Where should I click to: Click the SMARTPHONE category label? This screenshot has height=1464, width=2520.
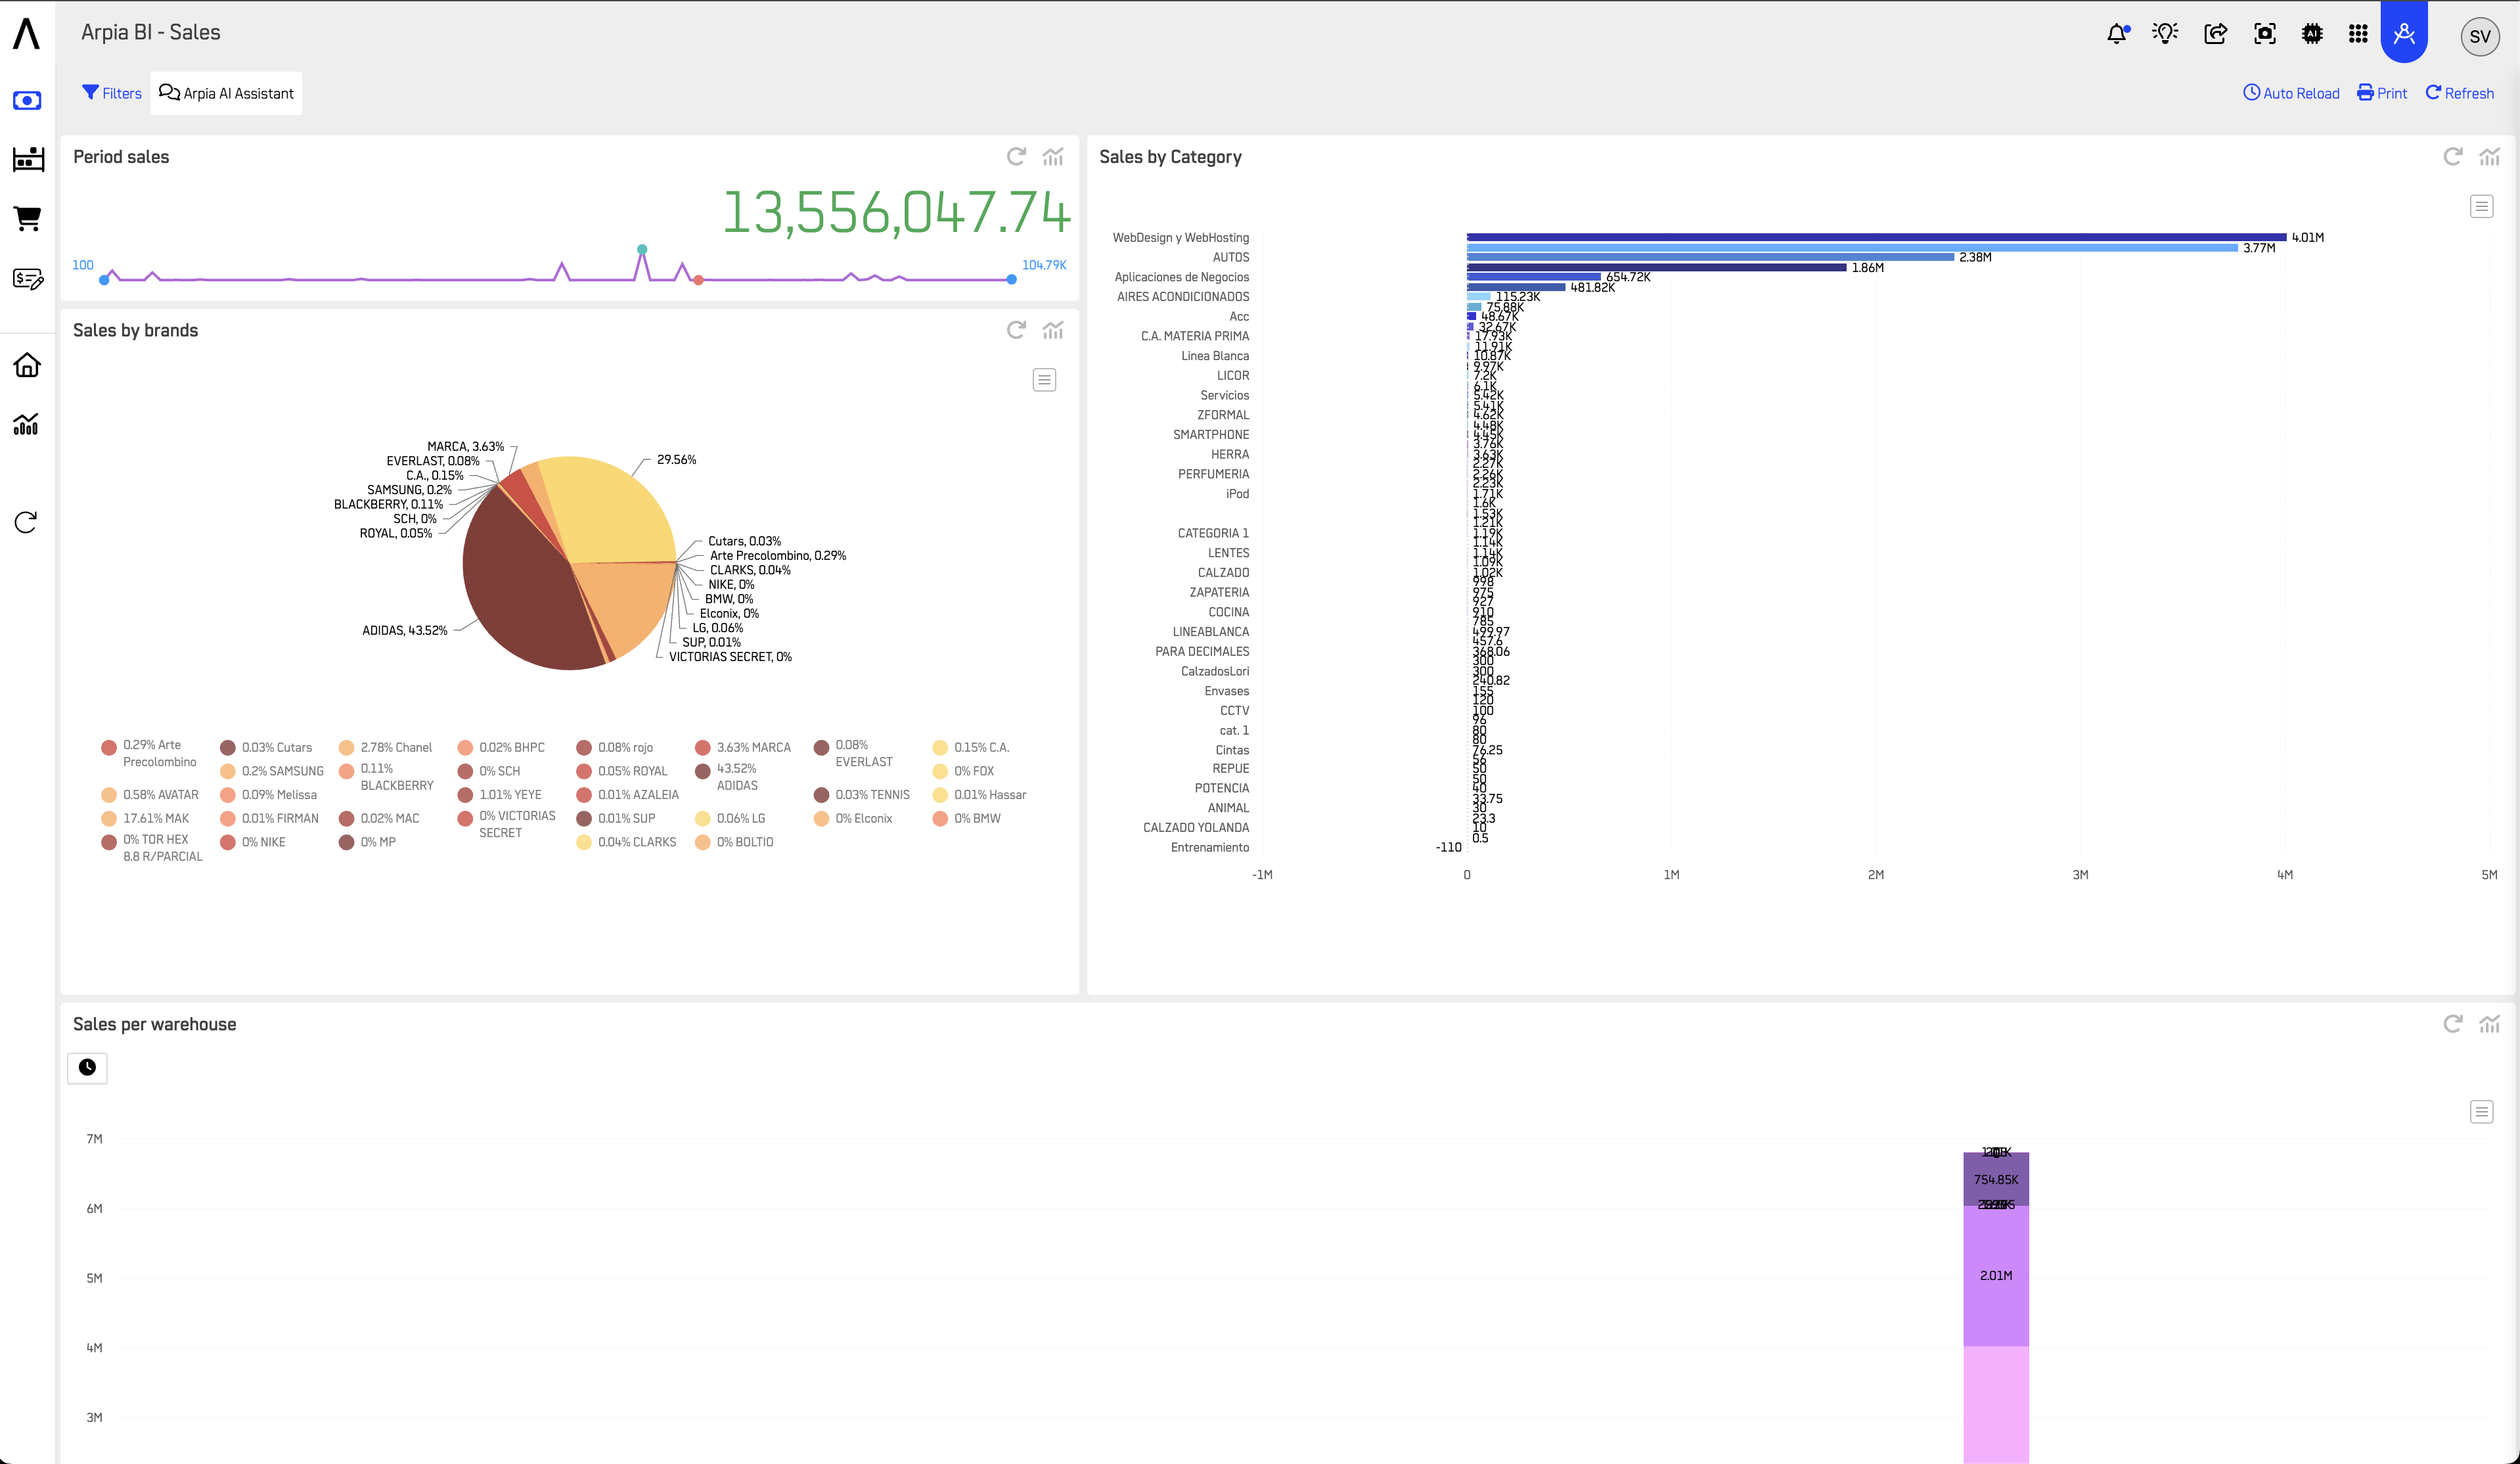[x=1210, y=434]
